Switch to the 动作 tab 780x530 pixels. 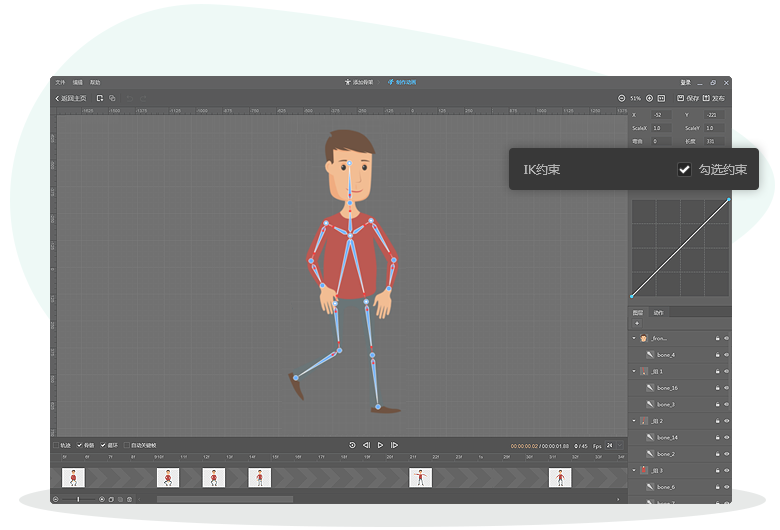coord(658,313)
